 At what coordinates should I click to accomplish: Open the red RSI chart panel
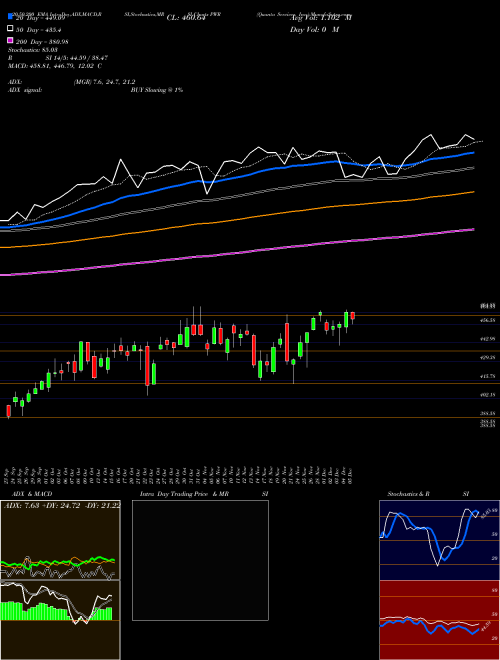[439, 620]
